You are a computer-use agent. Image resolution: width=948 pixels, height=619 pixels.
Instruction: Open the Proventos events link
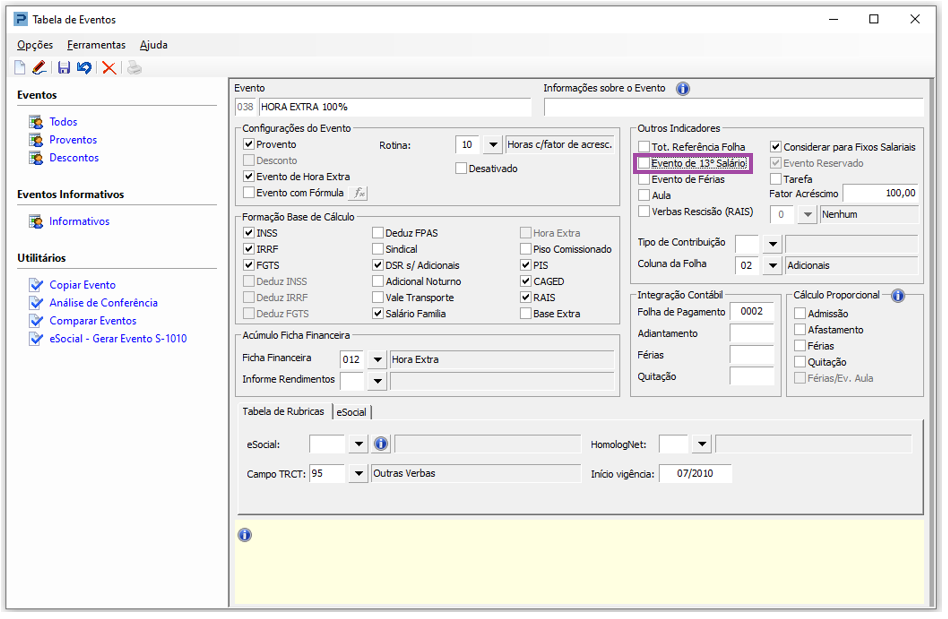click(73, 140)
